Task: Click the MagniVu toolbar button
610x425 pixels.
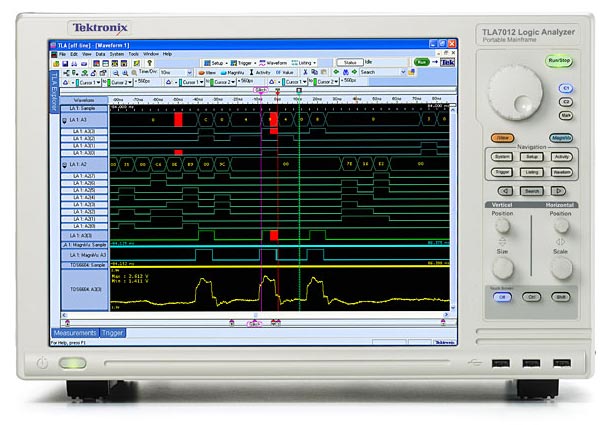Action: [233, 73]
